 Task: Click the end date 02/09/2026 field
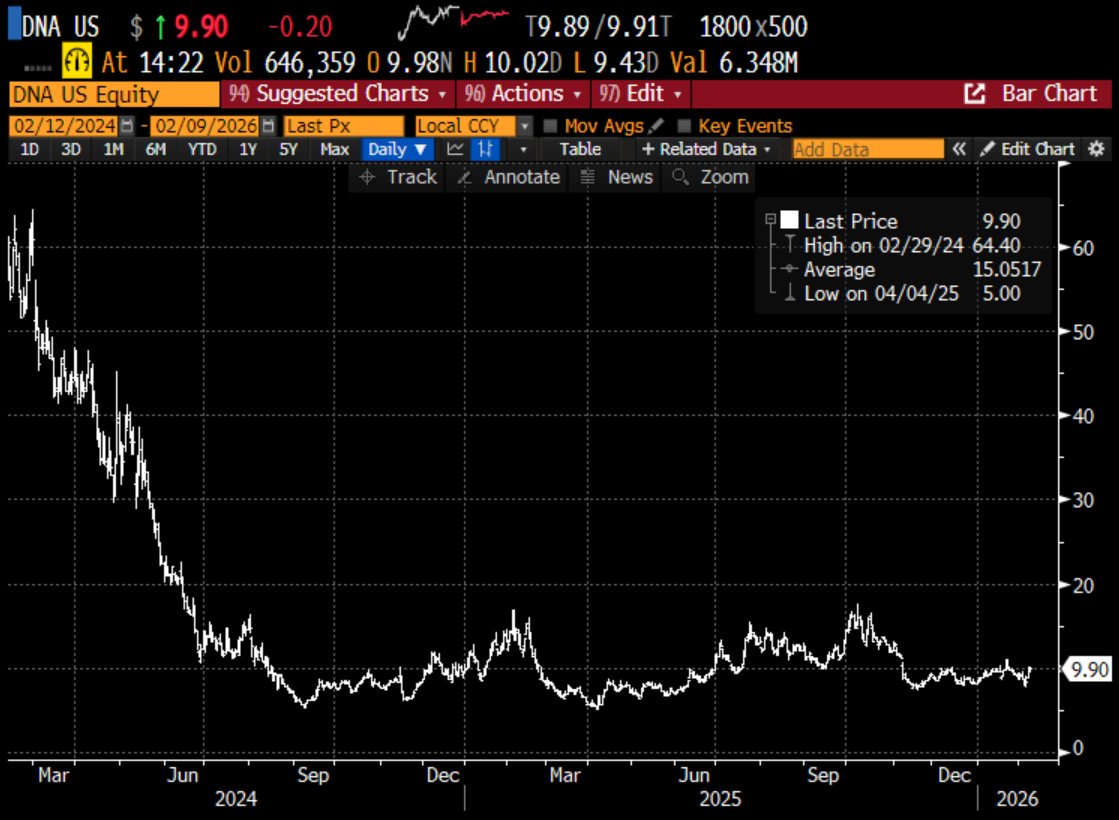point(206,126)
